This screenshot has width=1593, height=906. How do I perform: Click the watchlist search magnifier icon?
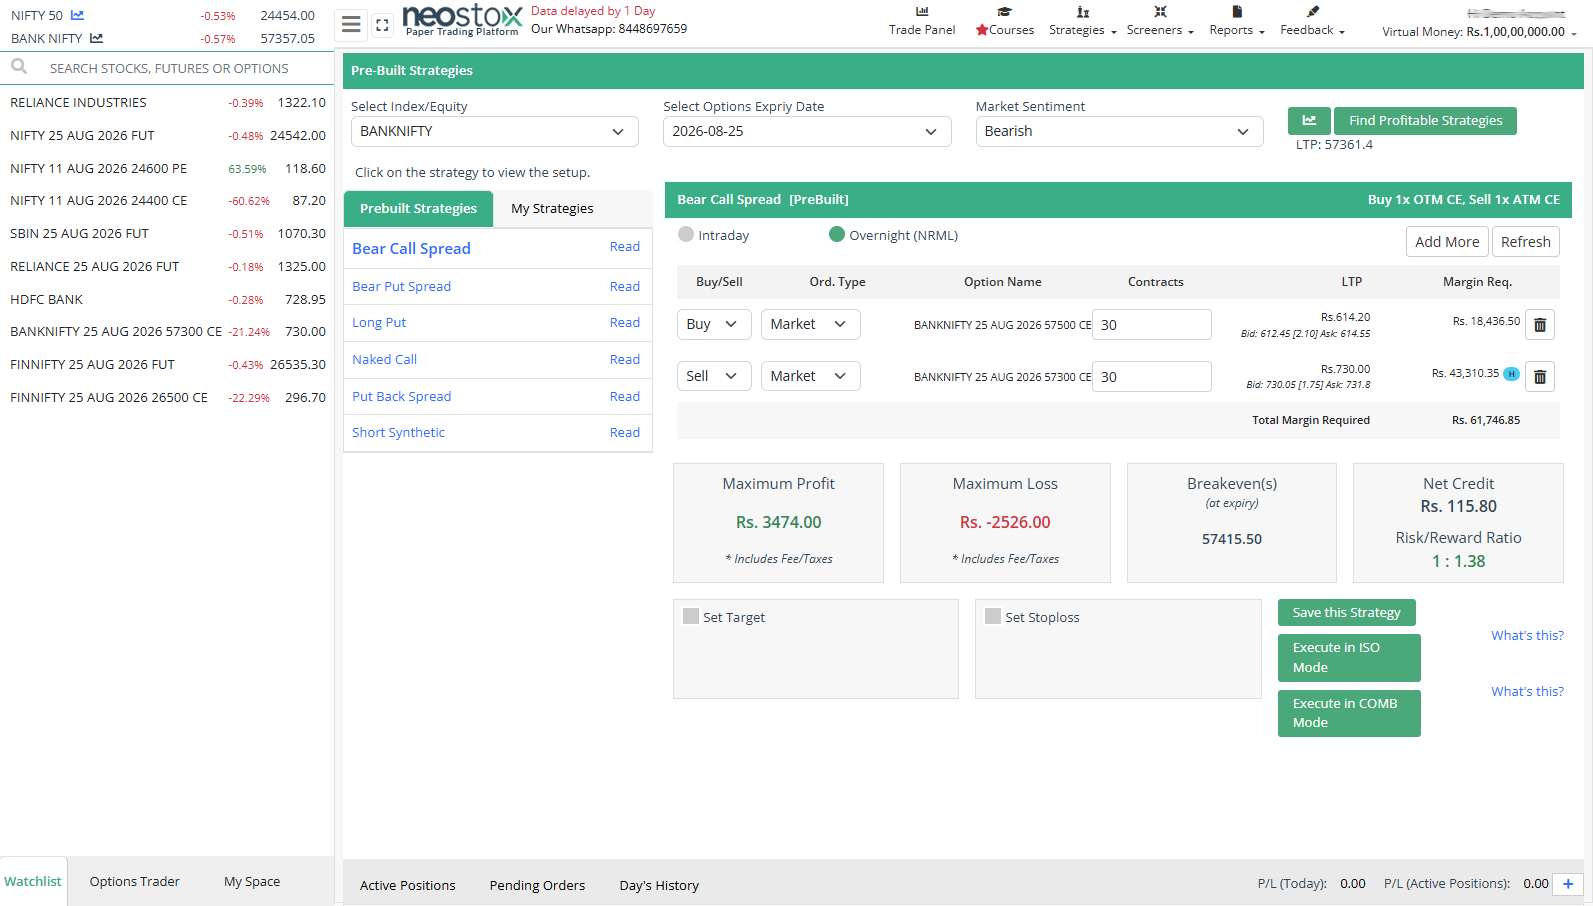[x=19, y=67]
